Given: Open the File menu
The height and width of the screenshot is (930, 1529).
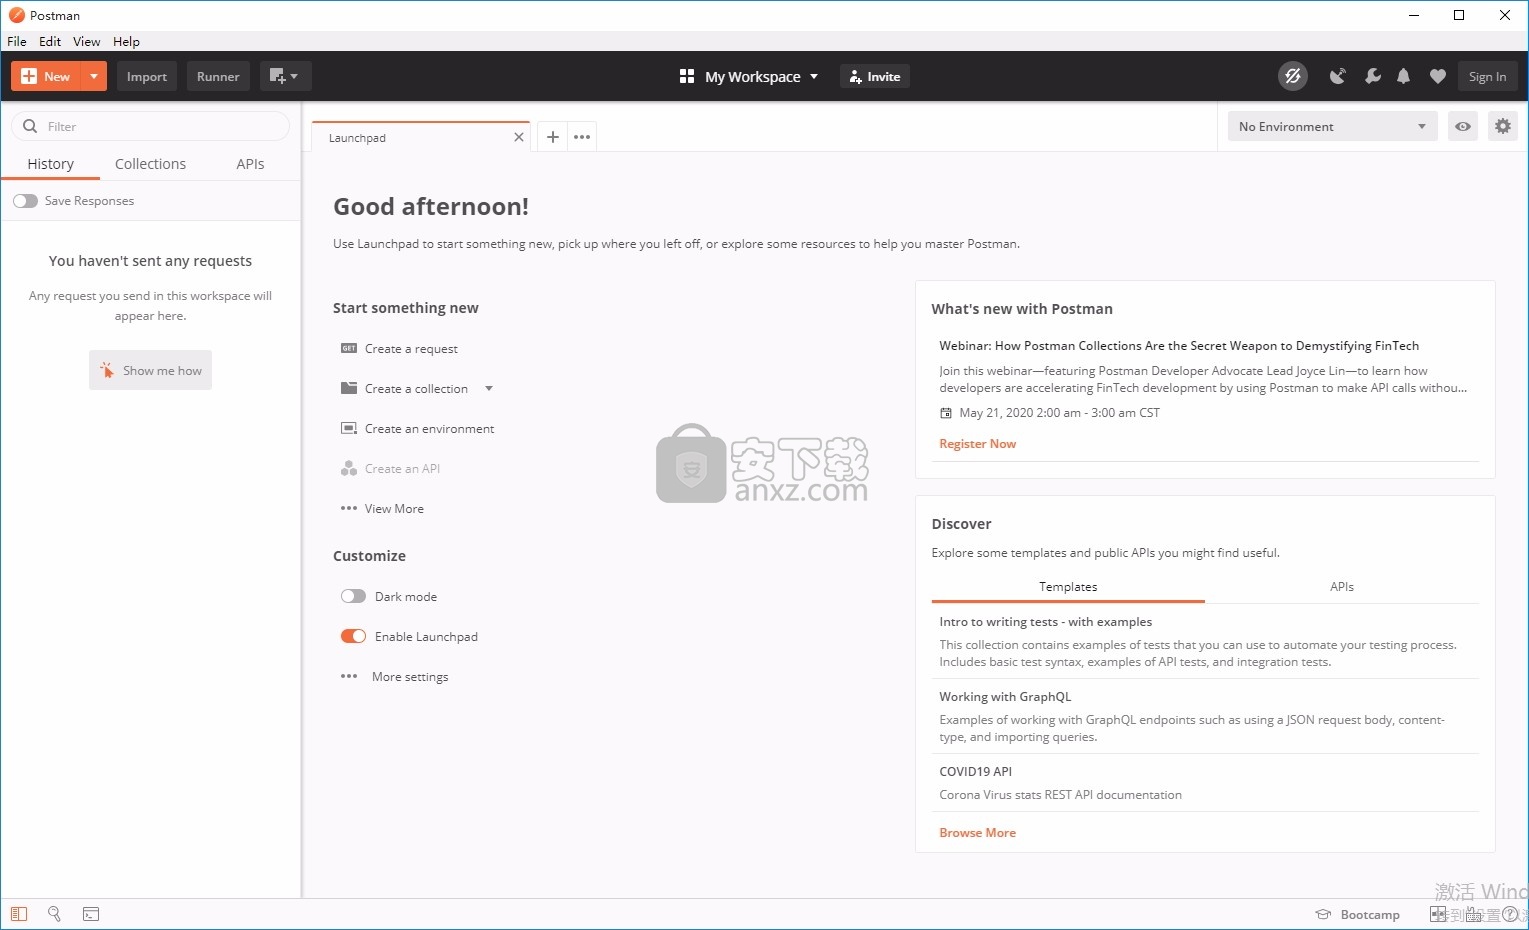Looking at the screenshot, I should (x=17, y=41).
